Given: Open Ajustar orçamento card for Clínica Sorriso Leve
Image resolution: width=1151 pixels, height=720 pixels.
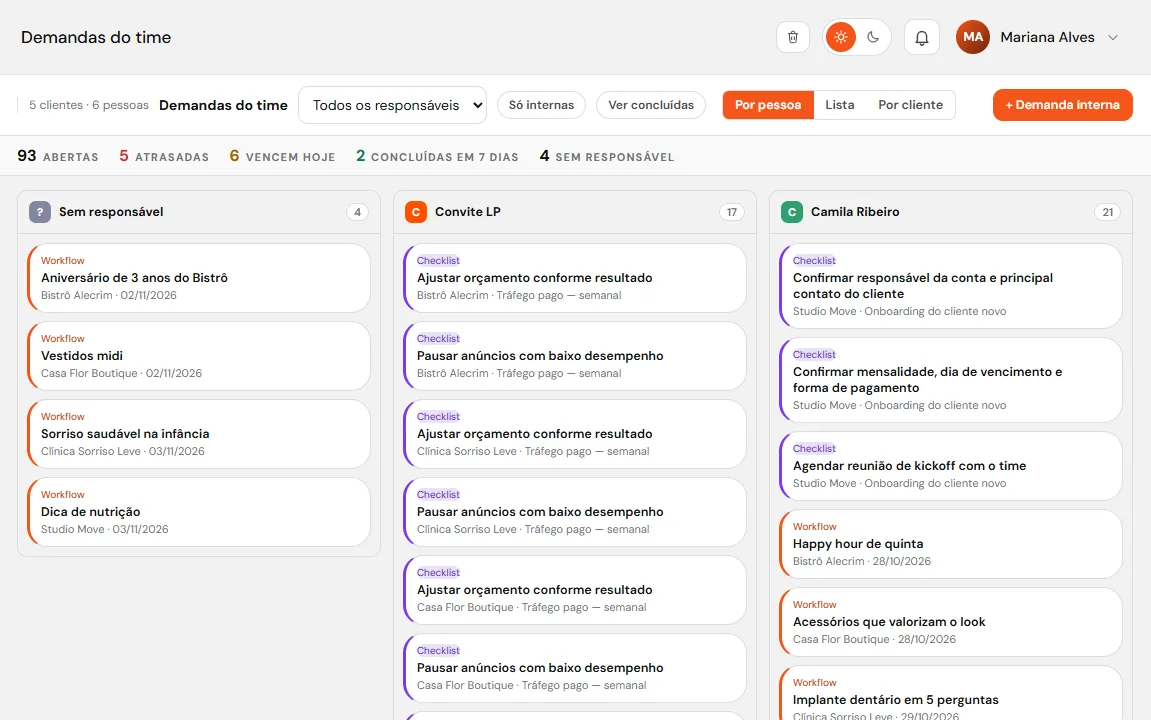Looking at the screenshot, I should (574, 434).
